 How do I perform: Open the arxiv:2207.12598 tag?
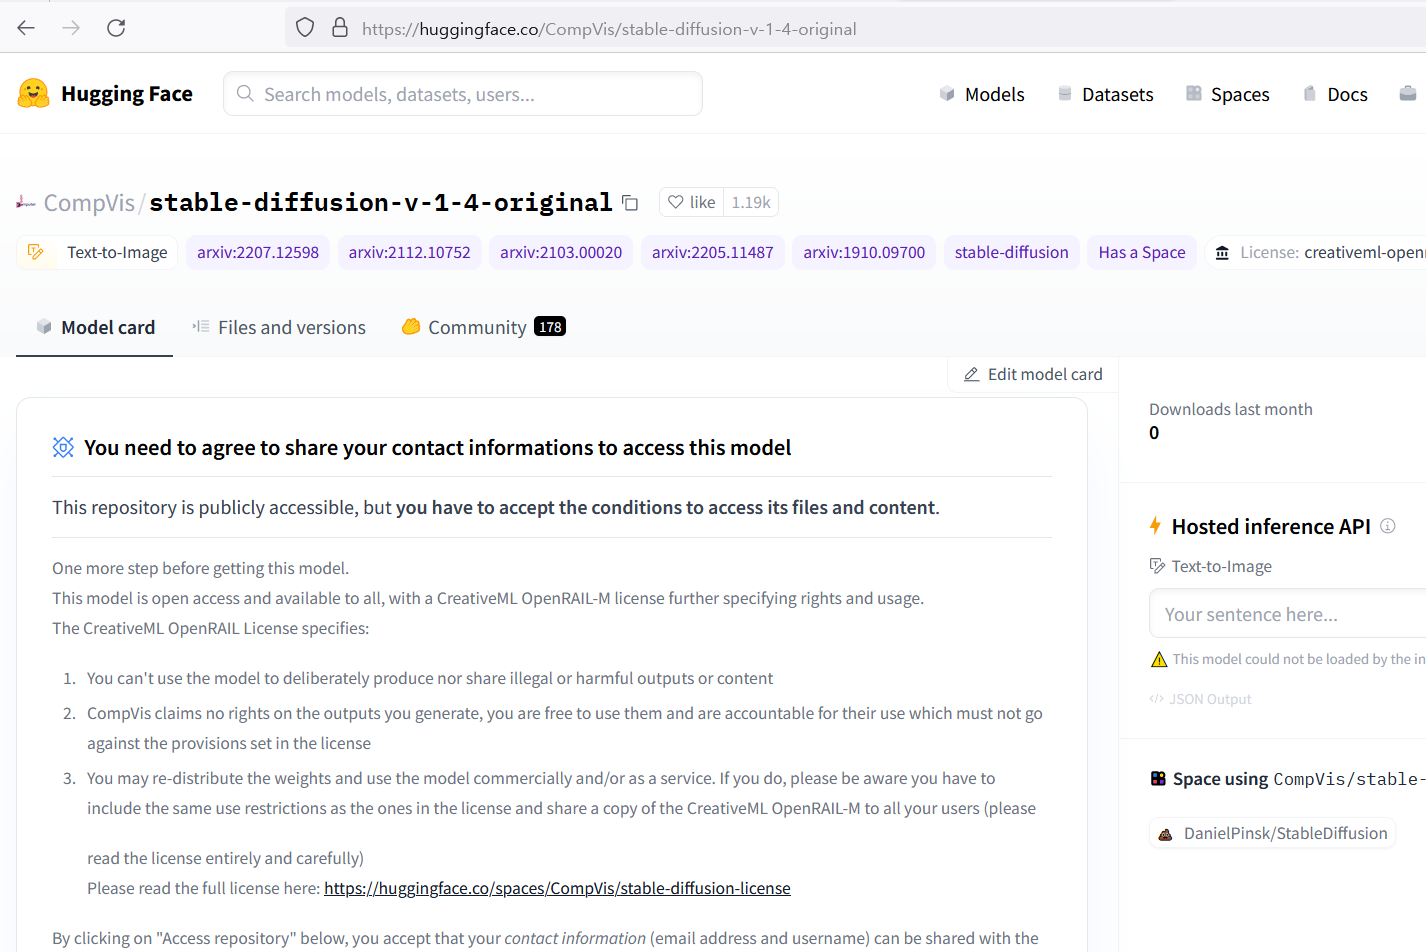258,252
